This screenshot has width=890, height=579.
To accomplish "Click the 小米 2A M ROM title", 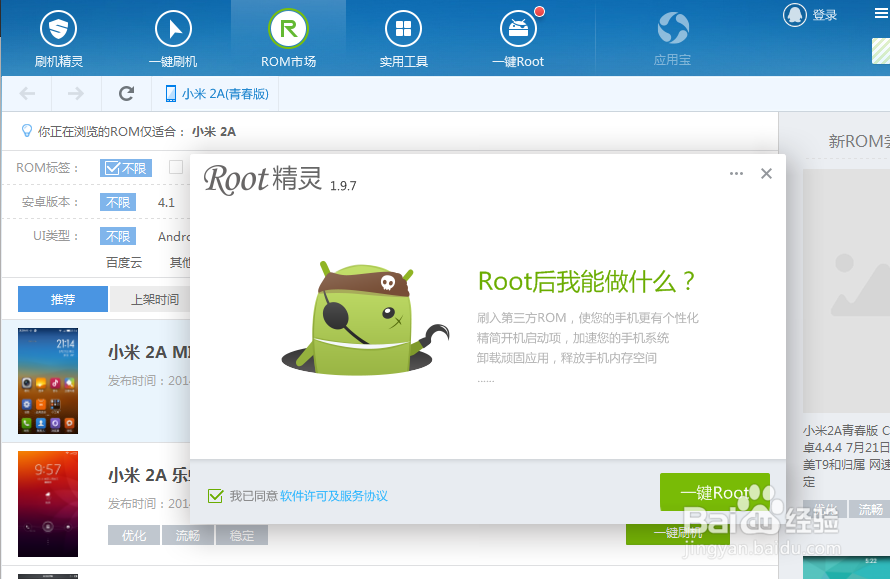I will click(149, 352).
